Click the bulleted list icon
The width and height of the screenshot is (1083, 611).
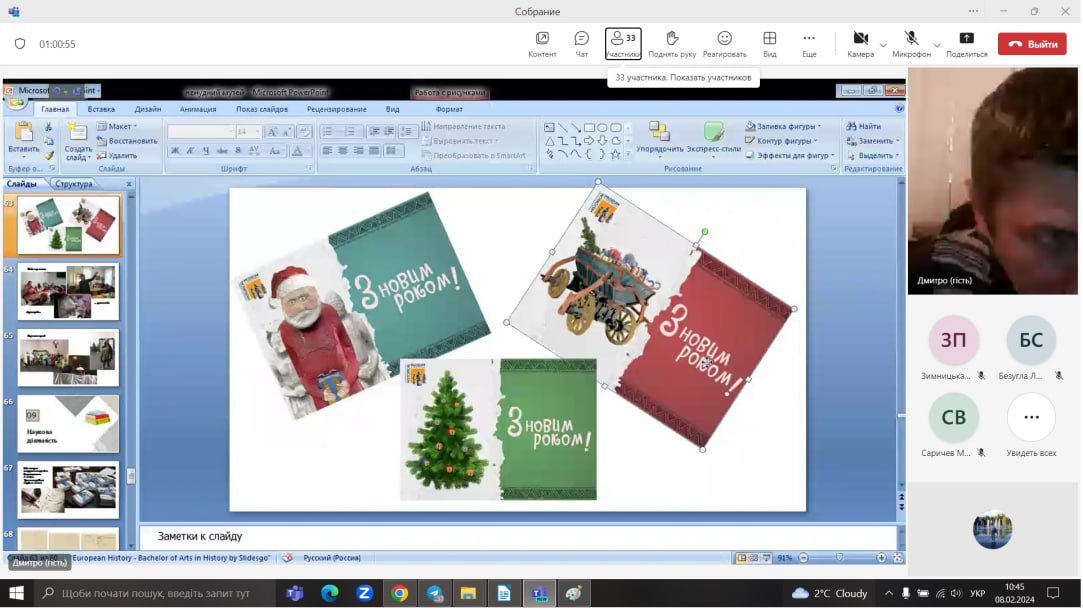point(328,131)
